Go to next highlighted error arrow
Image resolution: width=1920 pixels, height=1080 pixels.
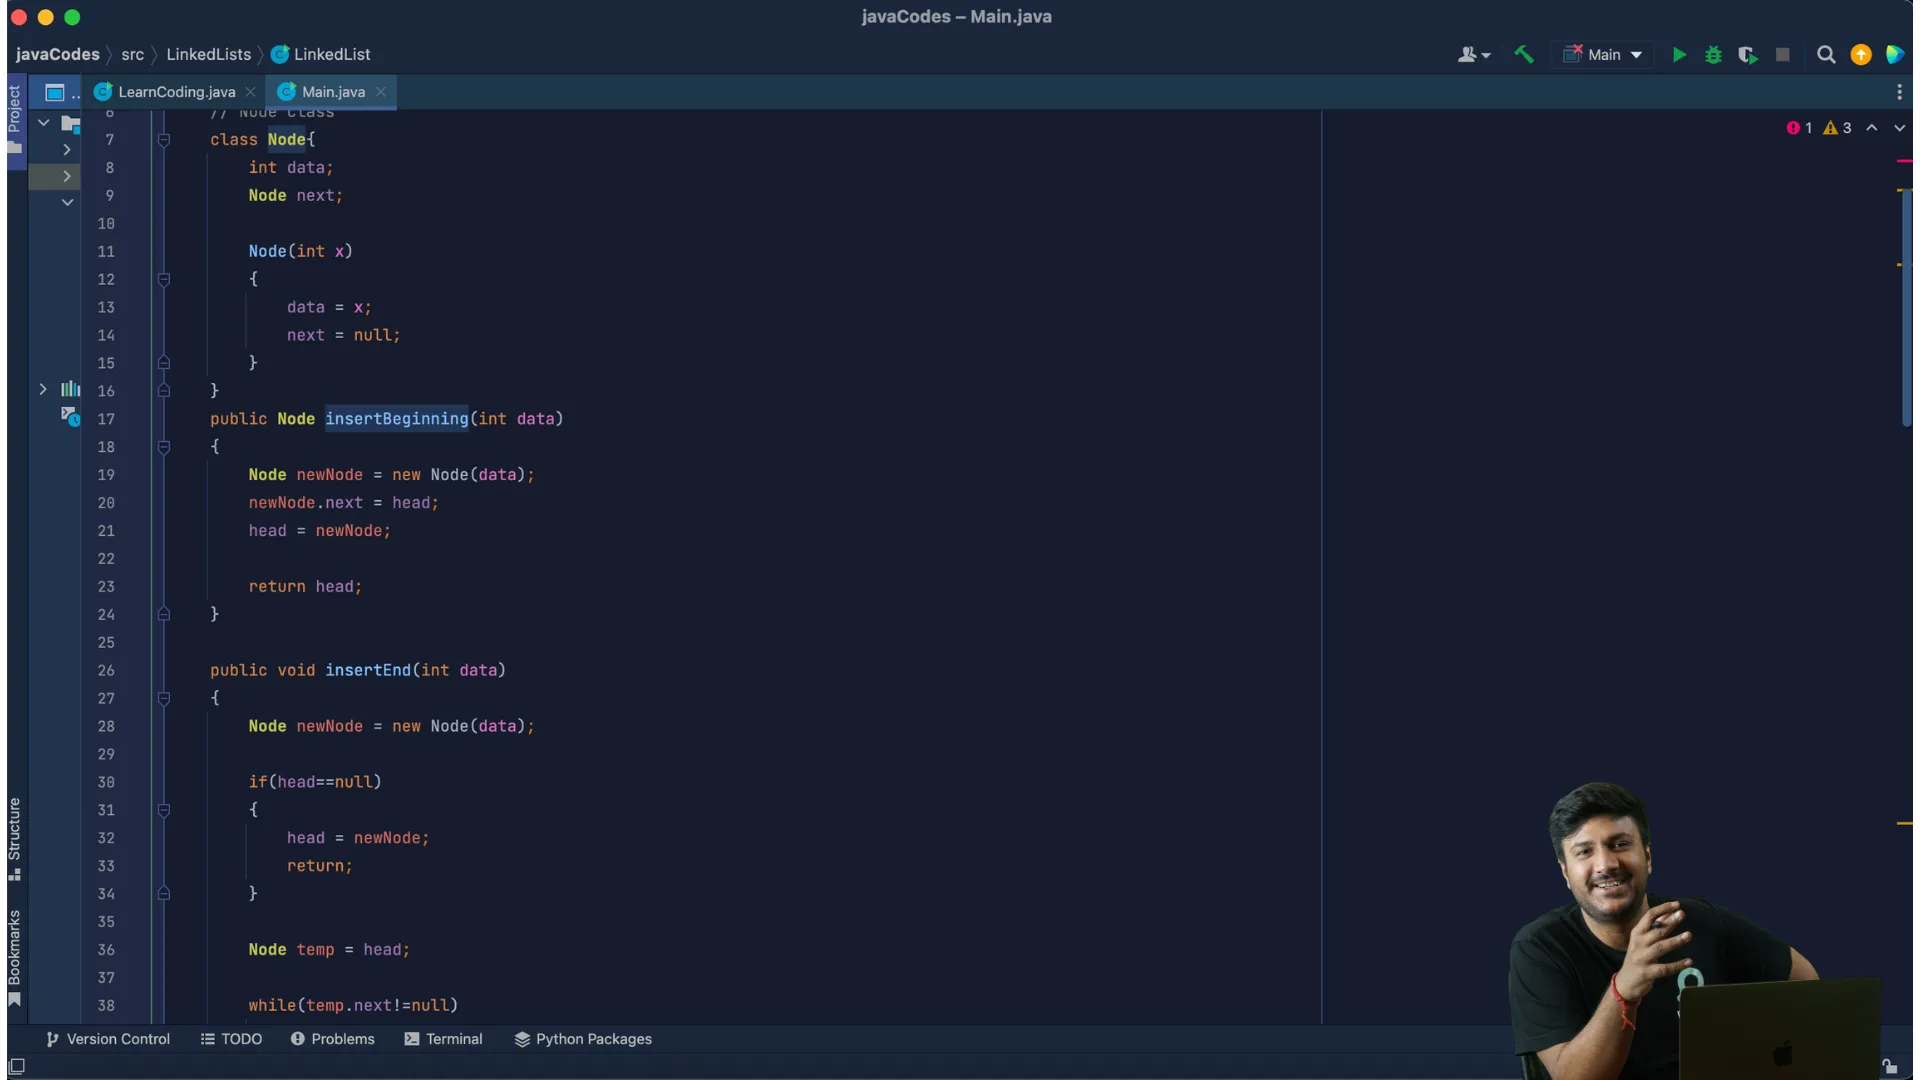(1899, 128)
